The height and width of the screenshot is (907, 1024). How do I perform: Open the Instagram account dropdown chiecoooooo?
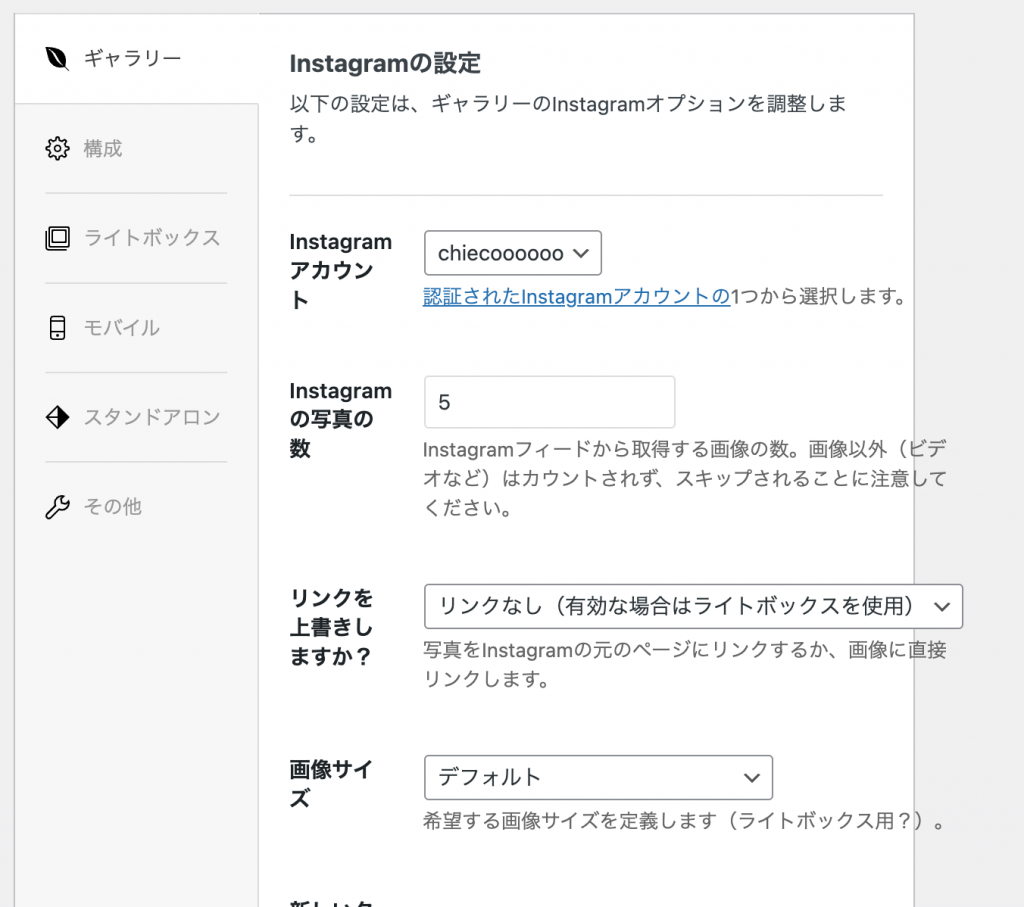tap(513, 253)
